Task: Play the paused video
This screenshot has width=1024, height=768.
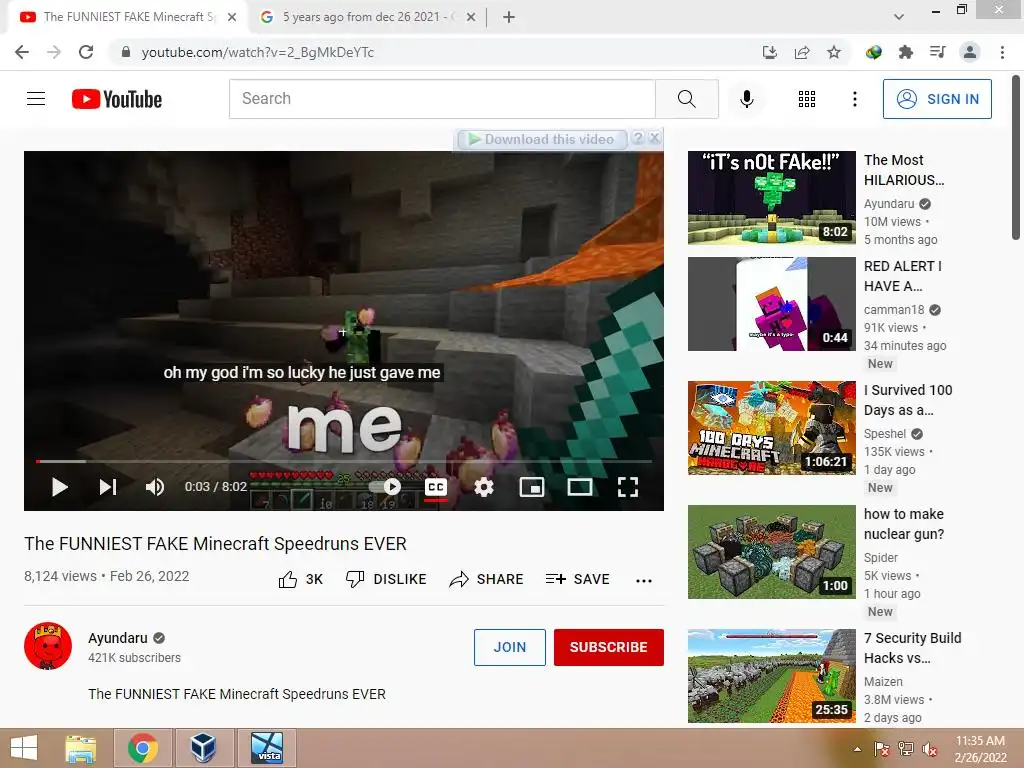Action: point(59,487)
